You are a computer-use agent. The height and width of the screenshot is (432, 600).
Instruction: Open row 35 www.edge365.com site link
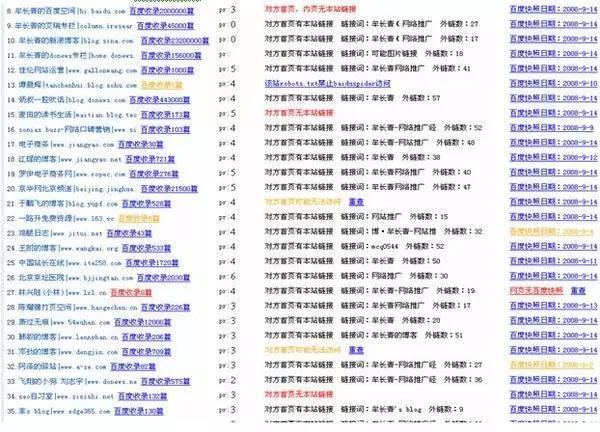click(x=64, y=411)
